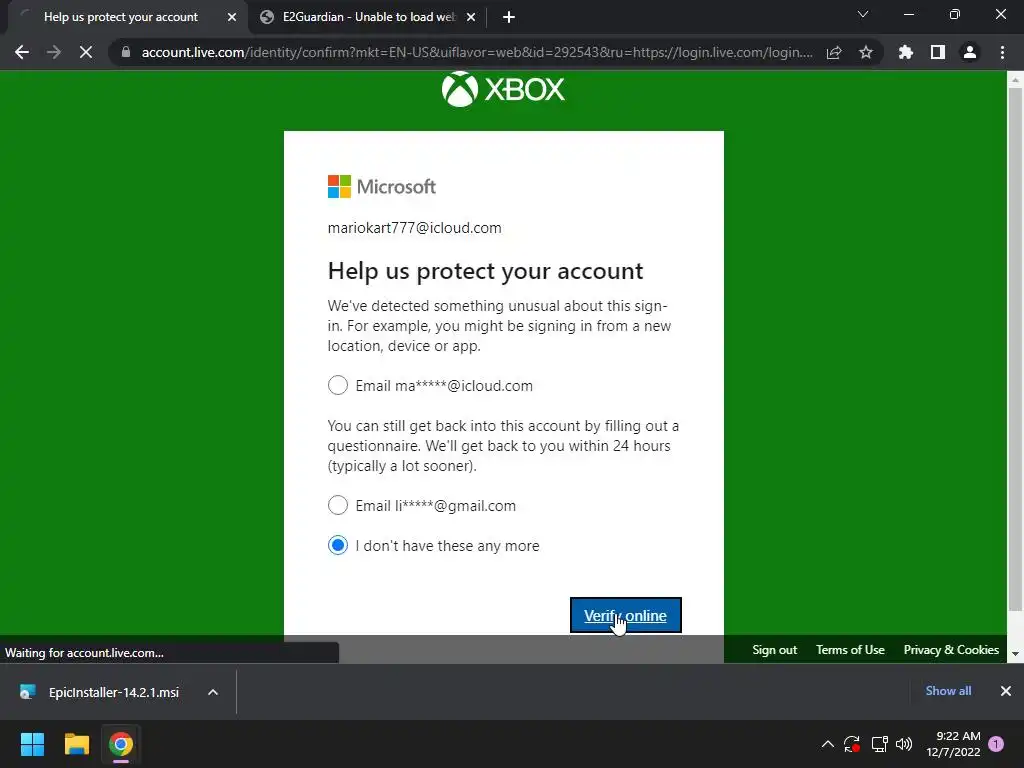The image size is (1024, 768).
Task: Click the EpicInstaller msi file icon
Action: pyautogui.click(x=27, y=692)
